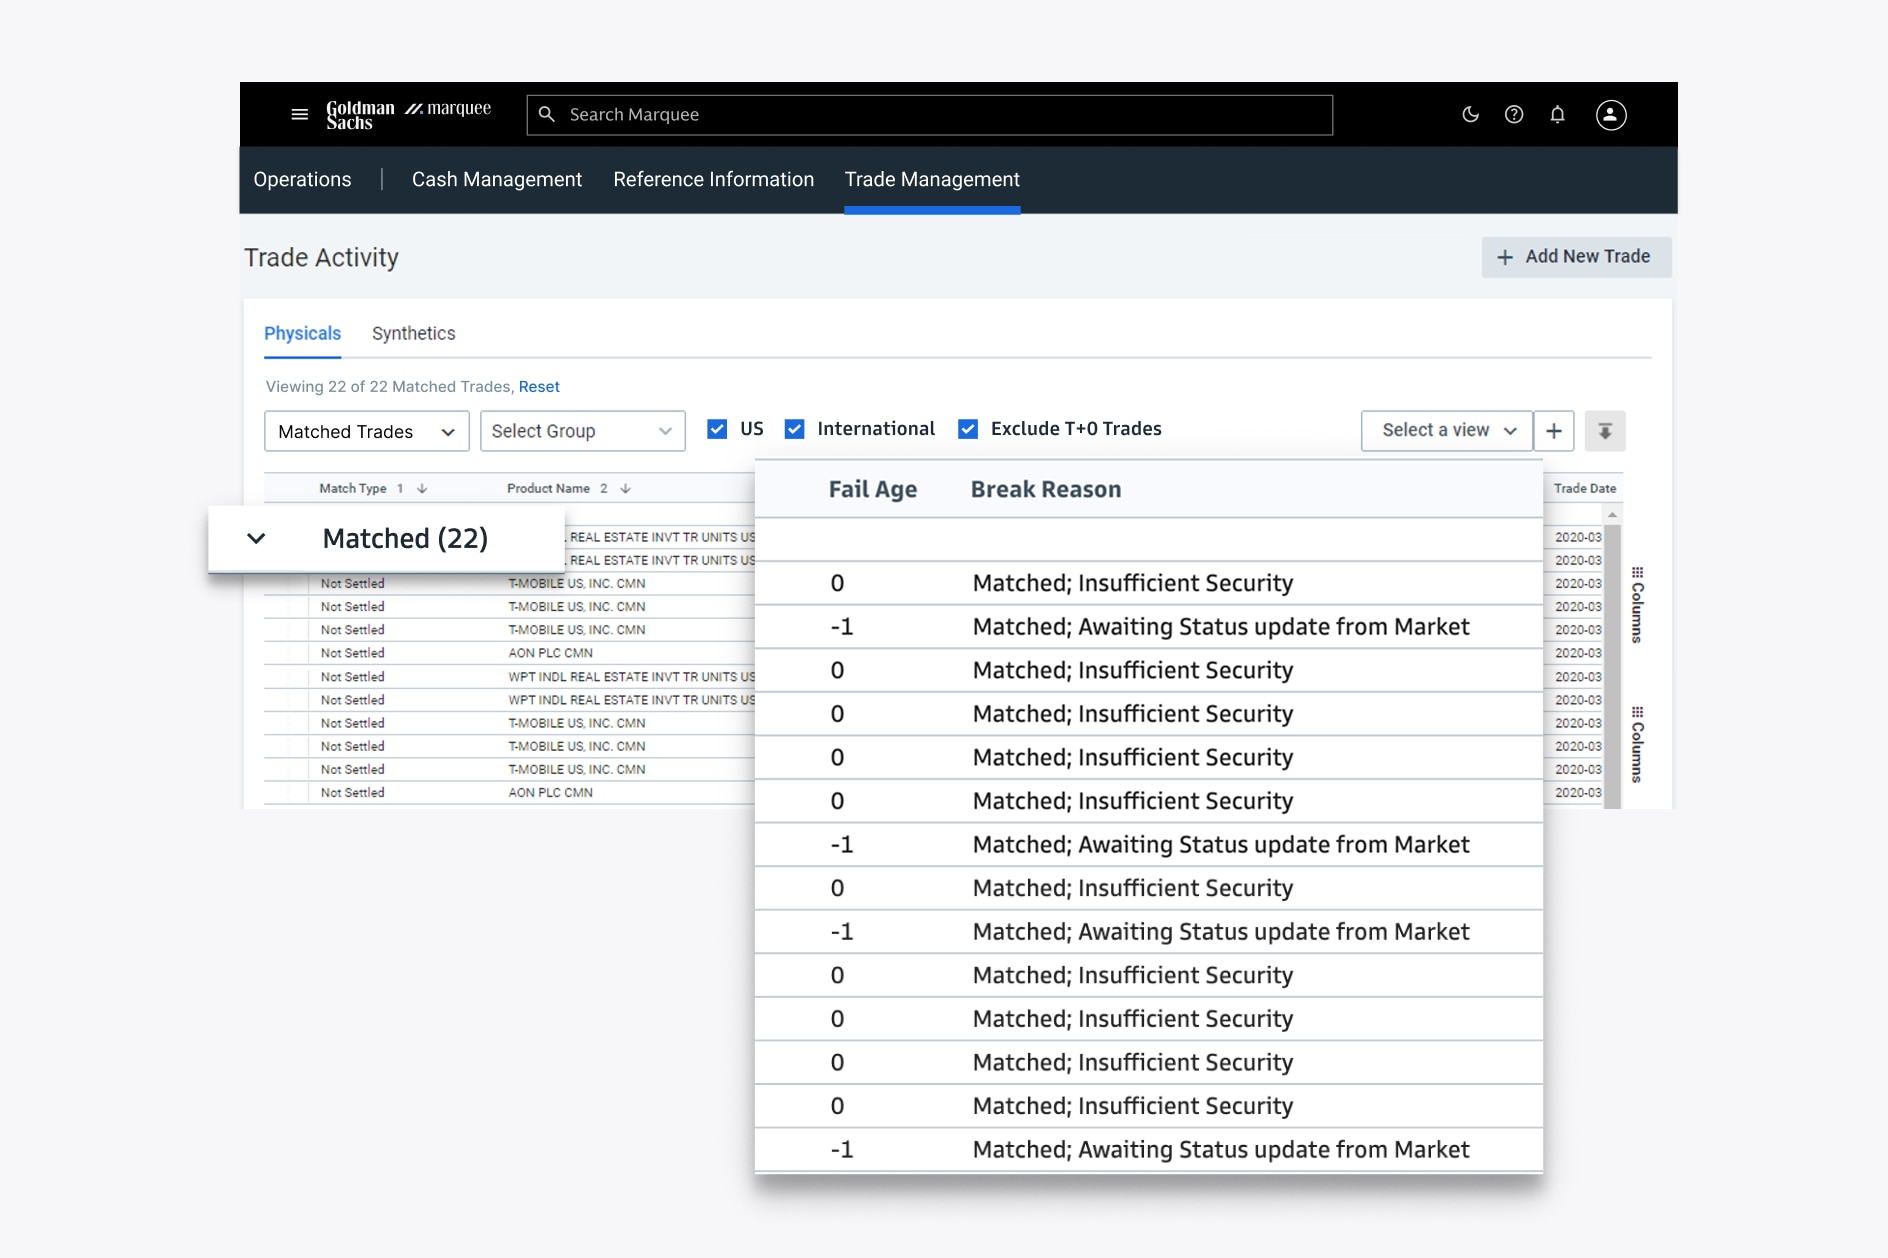
Task: Toggle Exclude T+0 Trades checkbox
Action: click(968, 429)
